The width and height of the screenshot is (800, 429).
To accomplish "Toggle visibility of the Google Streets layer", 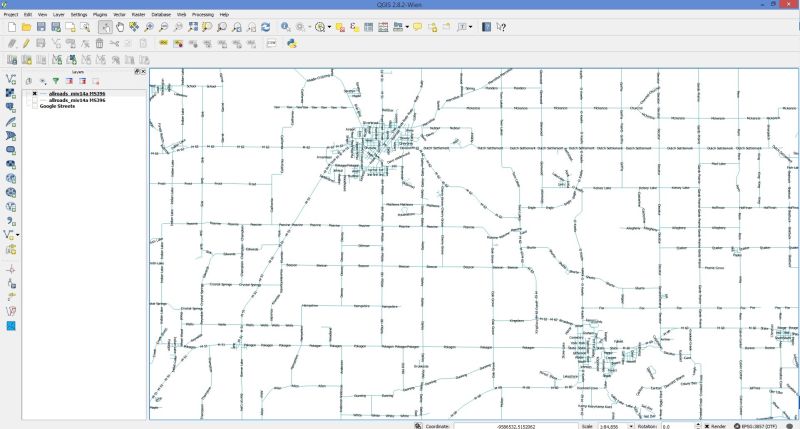I will [x=35, y=107].
